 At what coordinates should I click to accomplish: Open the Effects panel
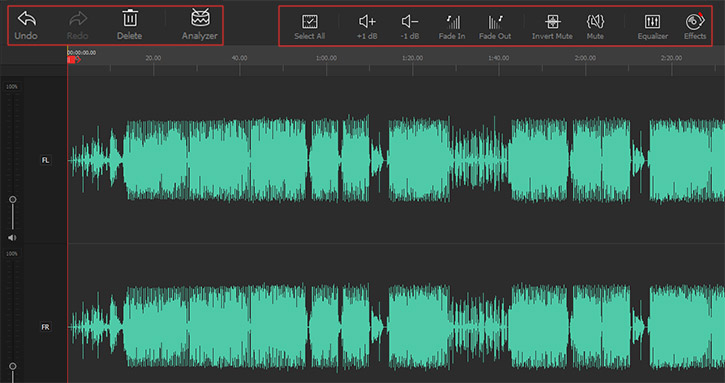click(x=695, y=27)
